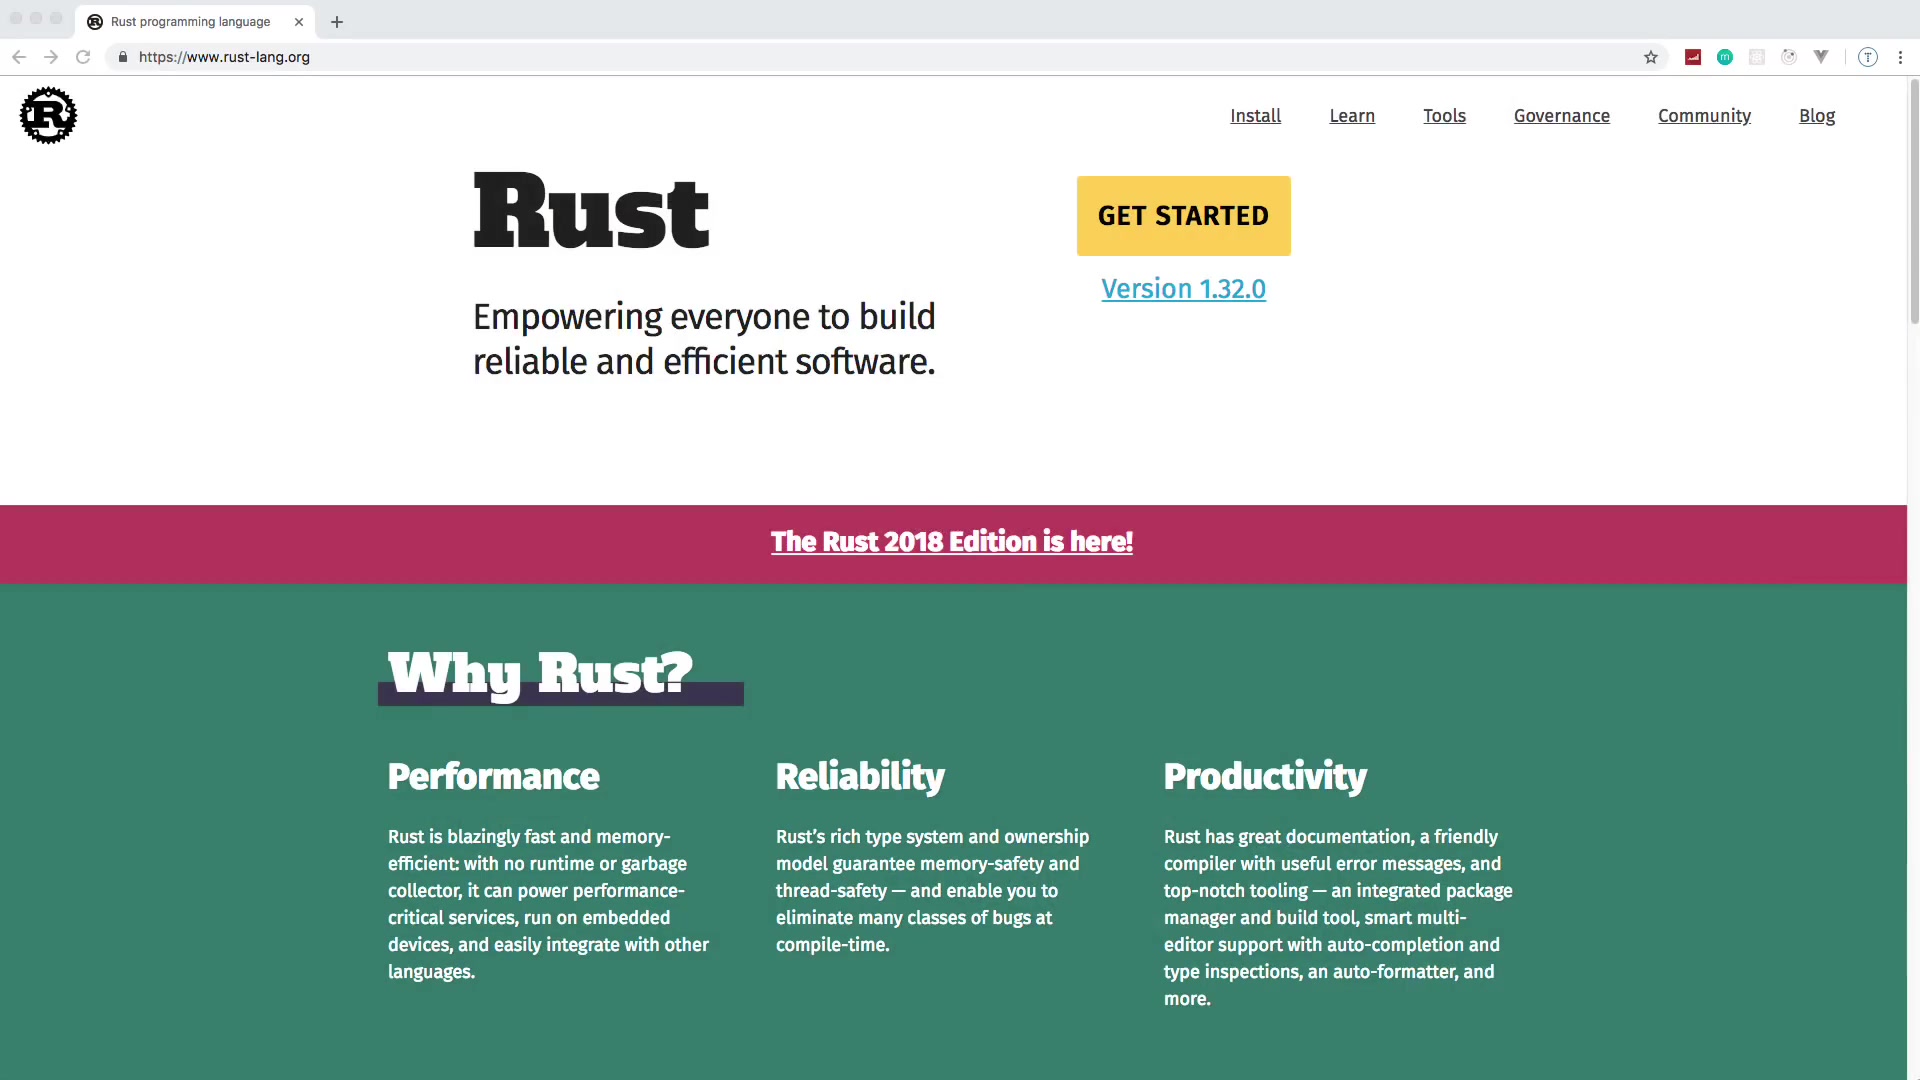Open the Install page
The height and width of the screenshot is (1080, 1920).
[x=1255, y=116]
